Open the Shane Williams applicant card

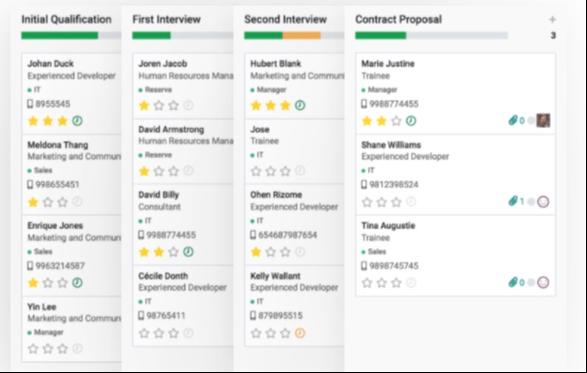(456, 175)
